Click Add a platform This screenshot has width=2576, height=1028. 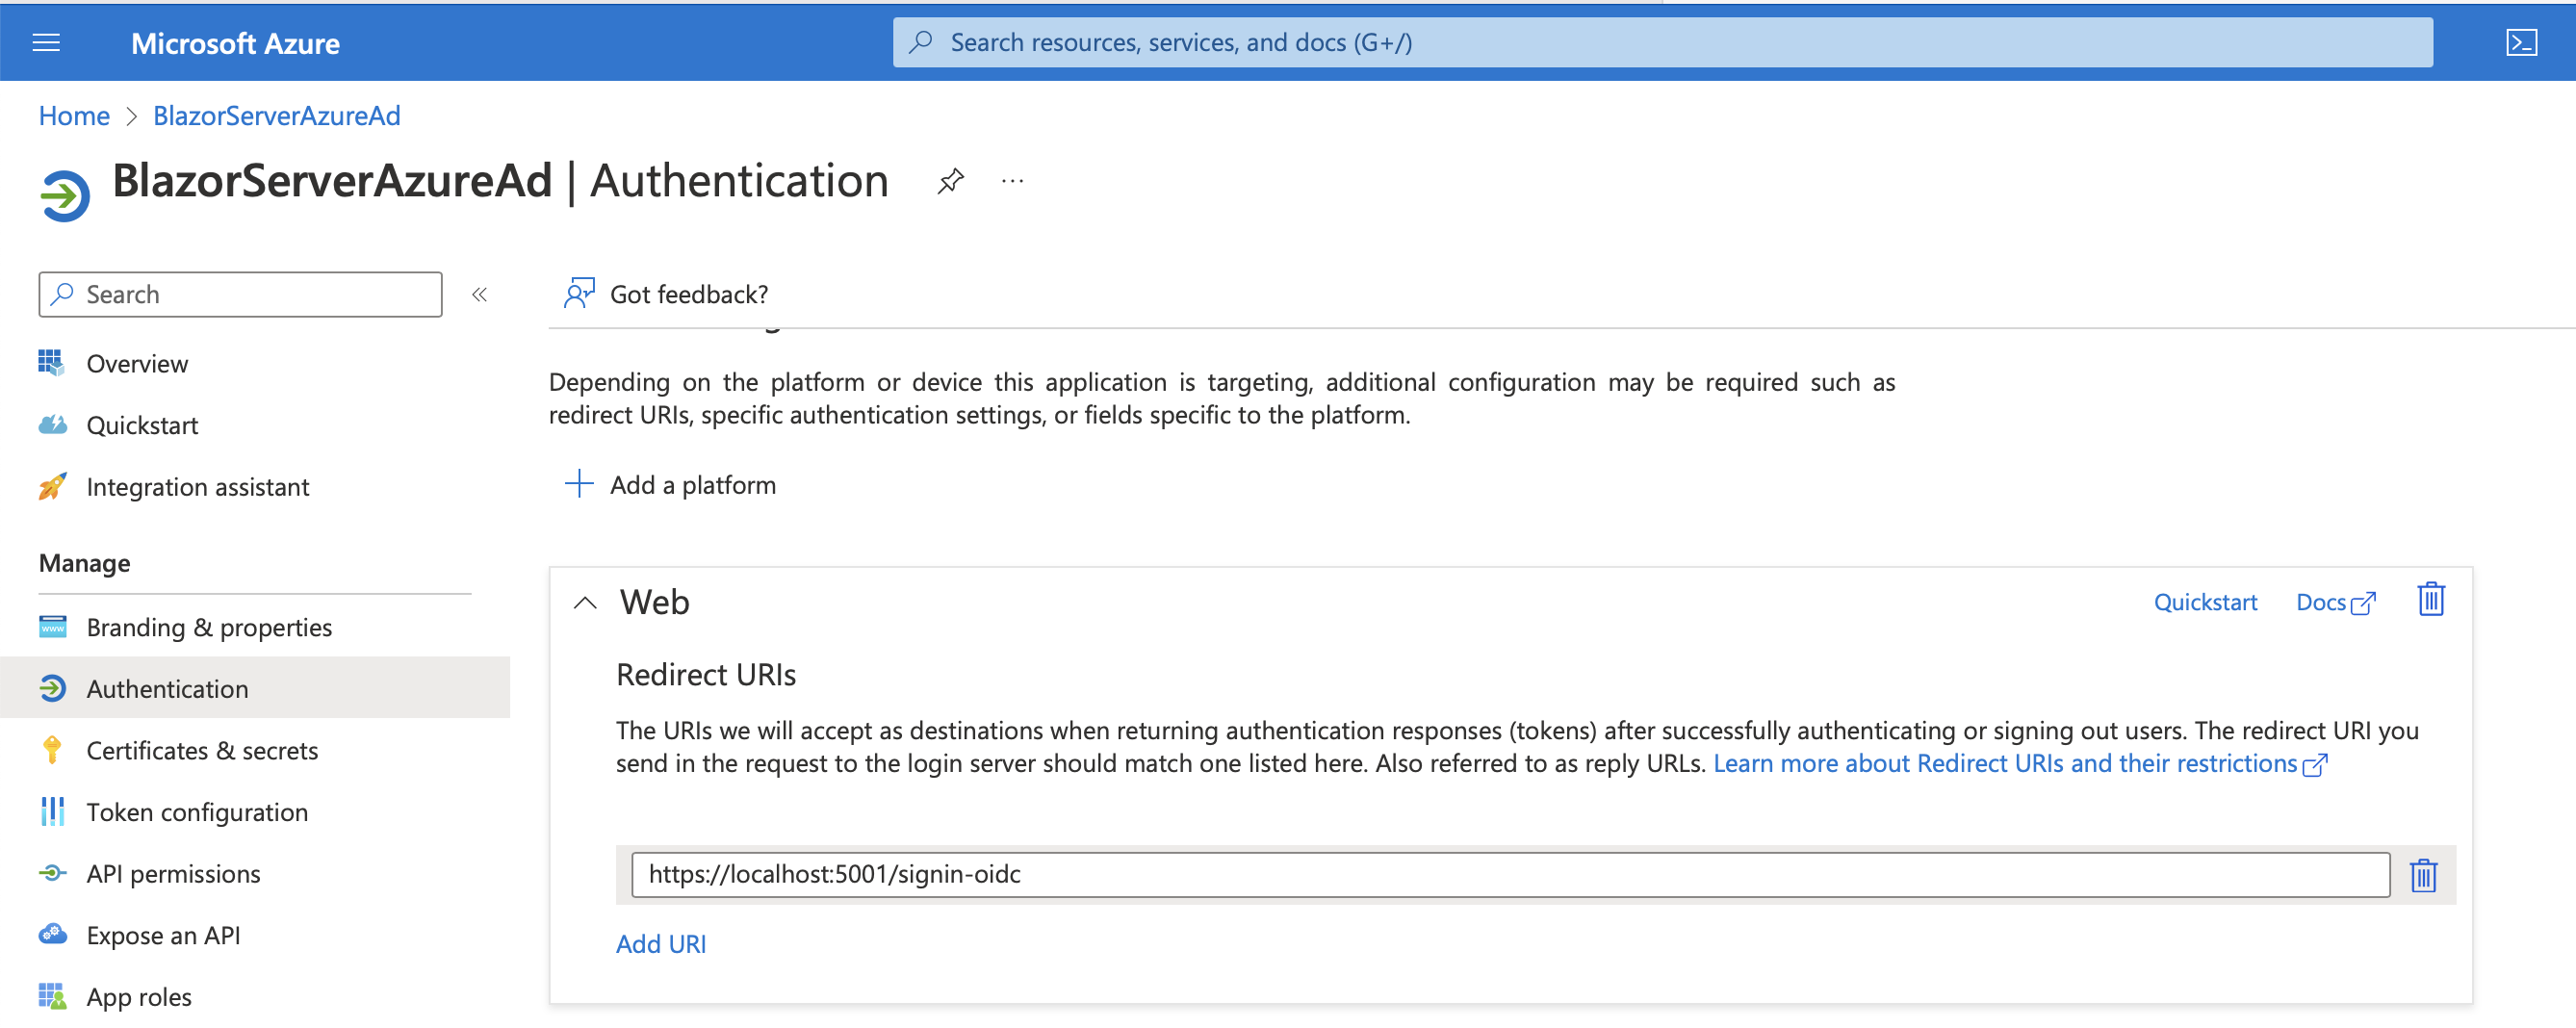pyautogui.click(x=693, y=485)
